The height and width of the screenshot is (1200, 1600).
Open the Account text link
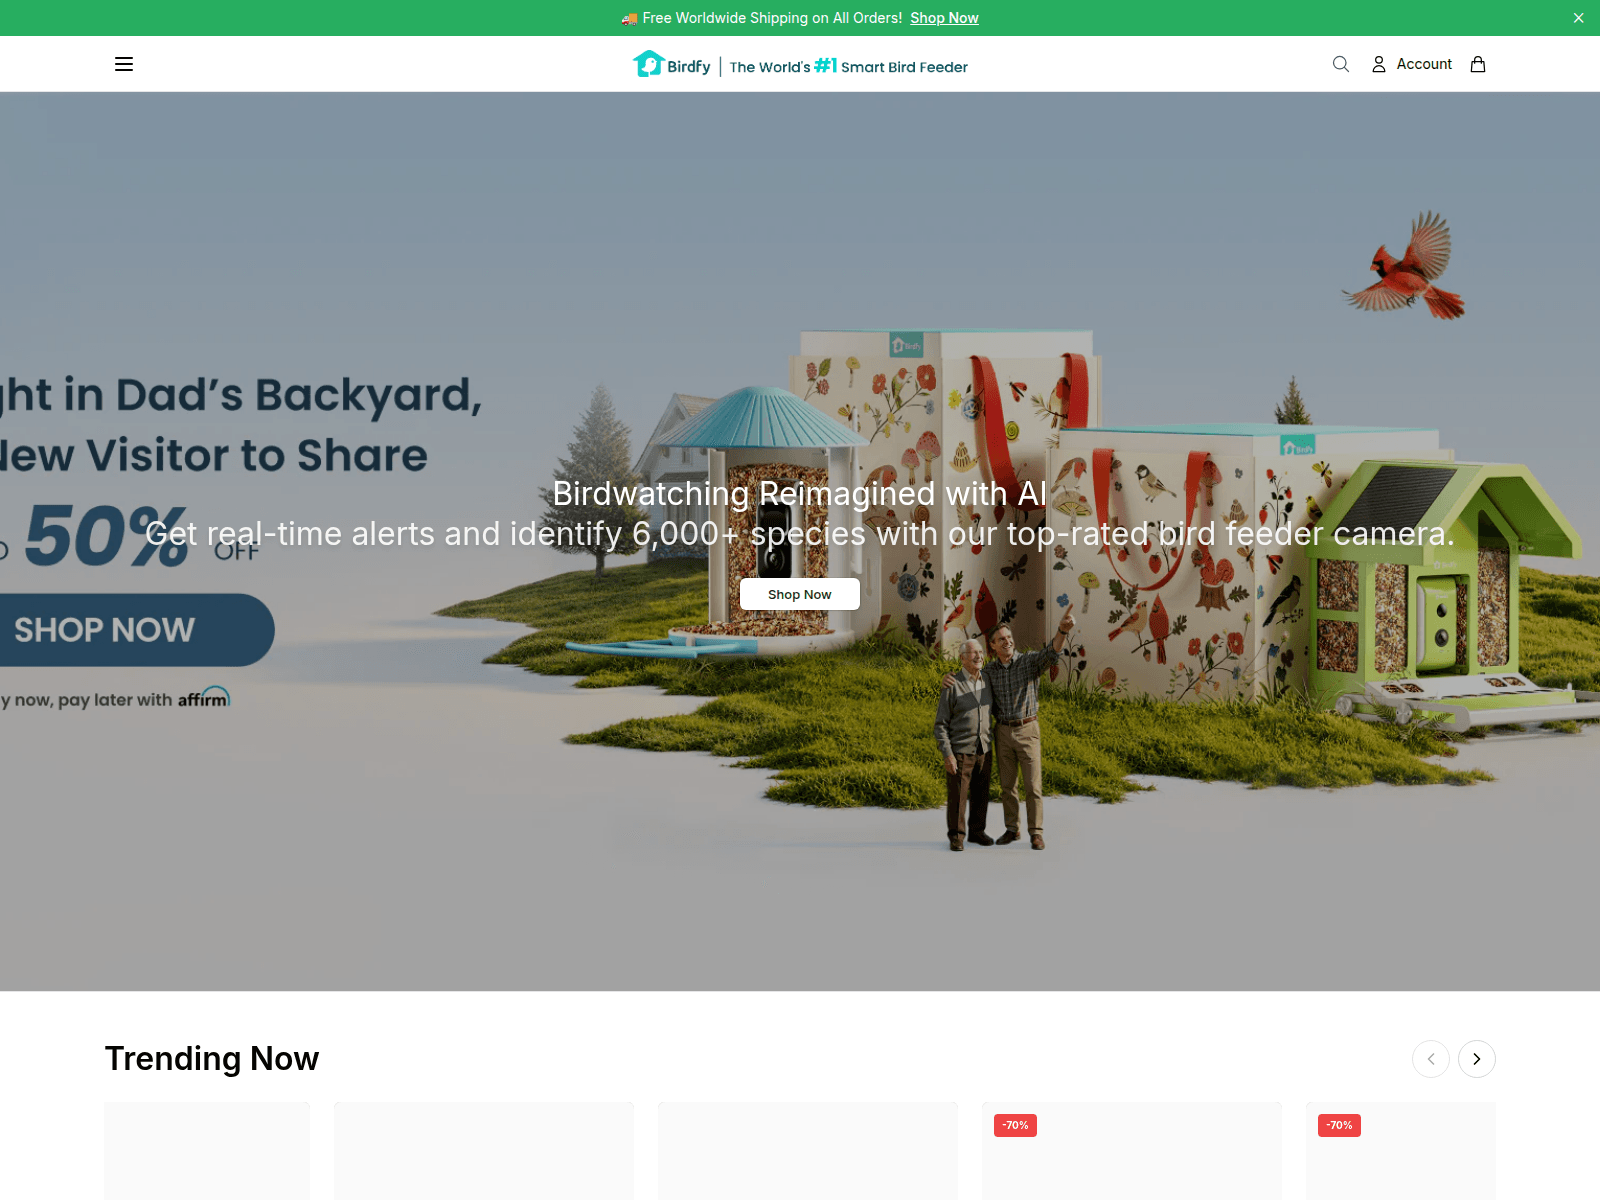(x=1424, y=64)
